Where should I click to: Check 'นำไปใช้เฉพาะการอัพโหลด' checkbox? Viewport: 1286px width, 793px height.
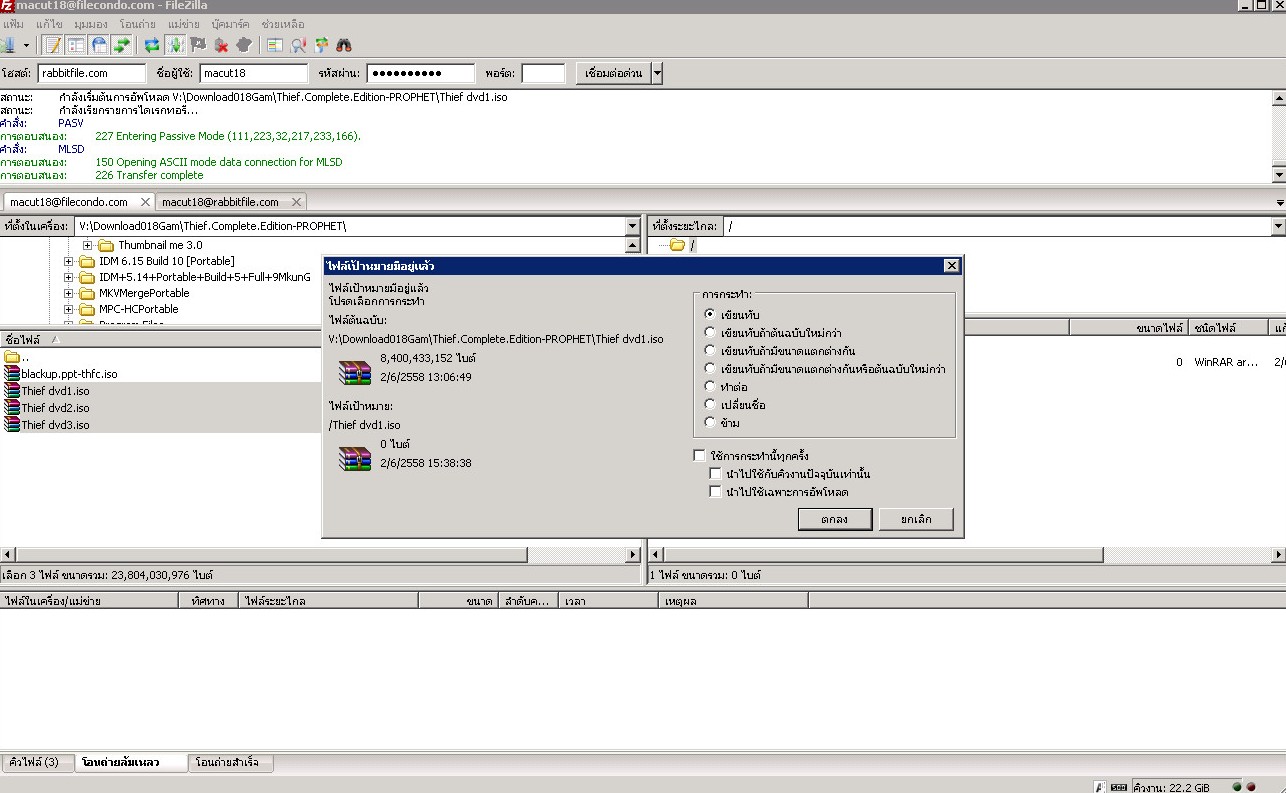(x=715, y=492)
